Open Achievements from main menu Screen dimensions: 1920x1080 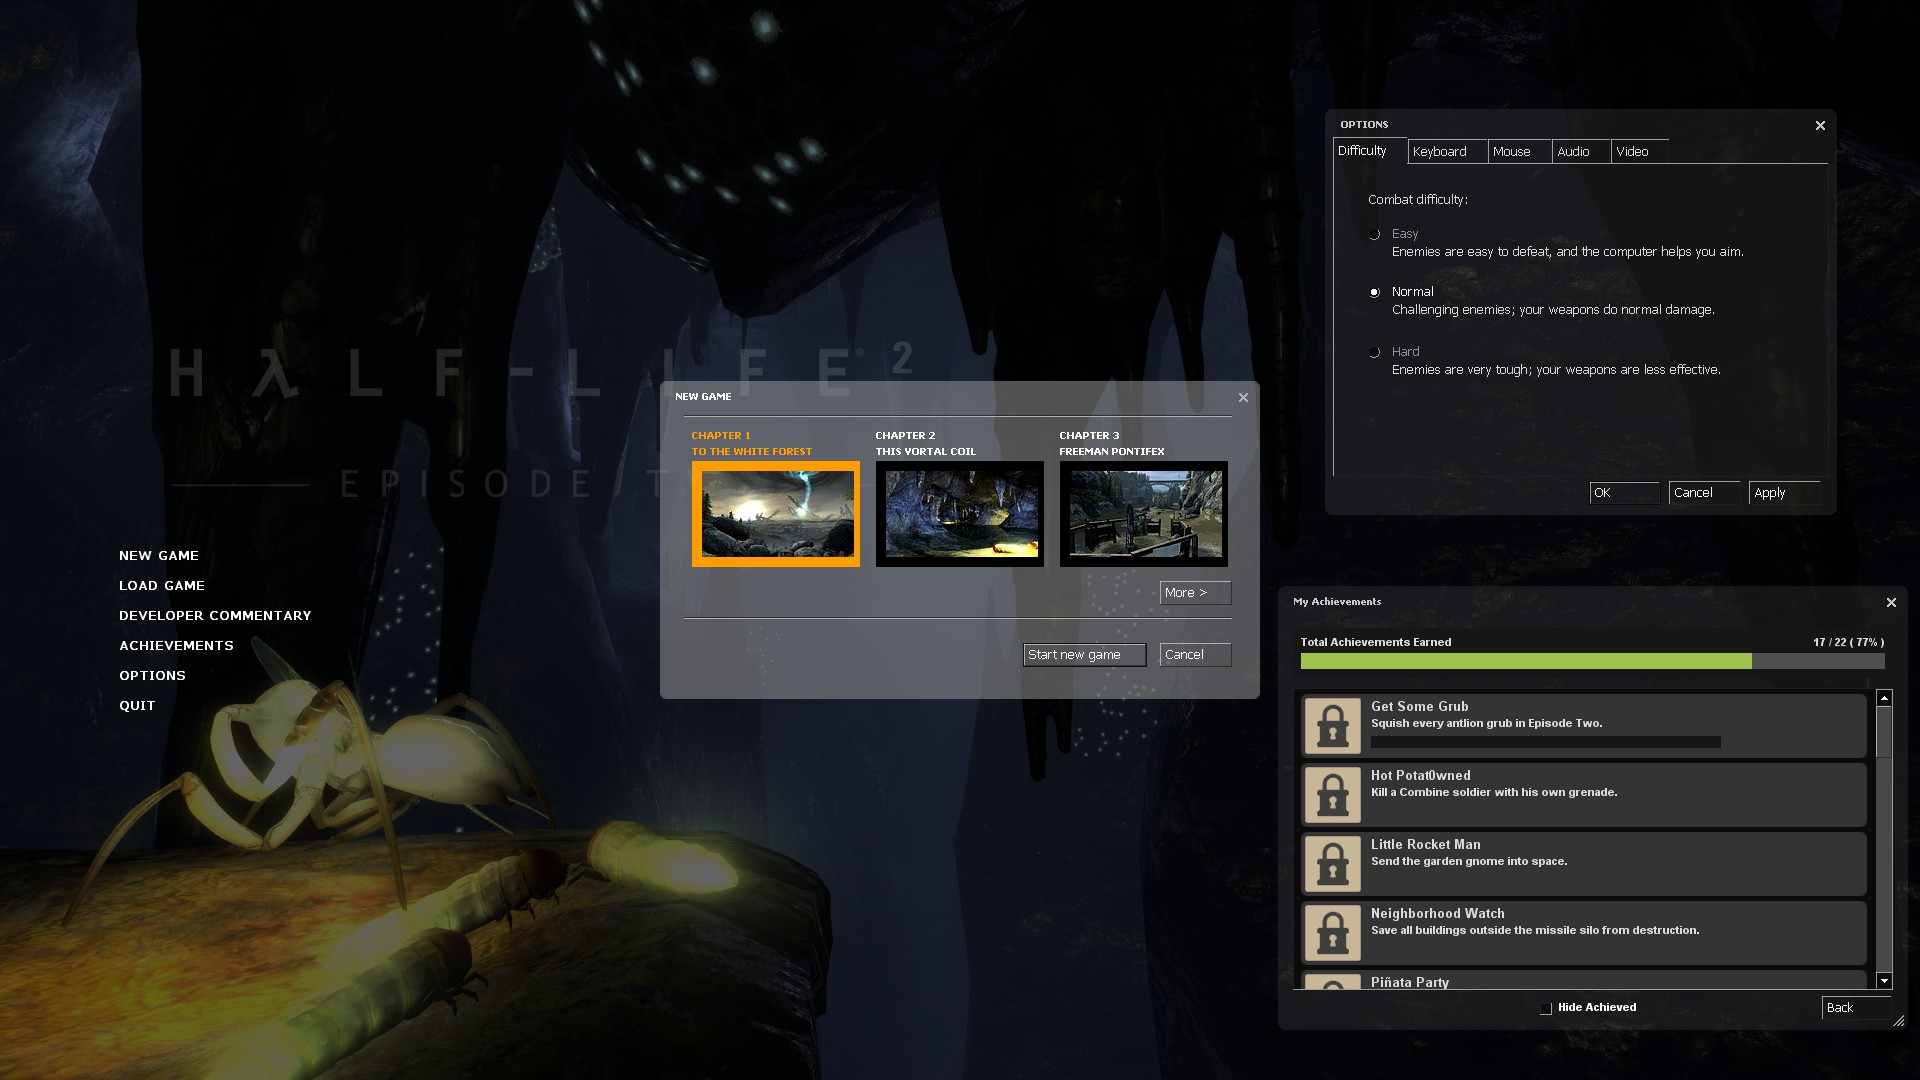pyautogui.click(x=176, y=646)
